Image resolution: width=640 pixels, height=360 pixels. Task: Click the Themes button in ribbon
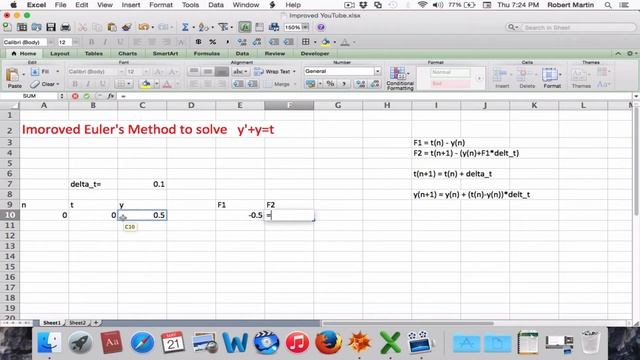581,78
